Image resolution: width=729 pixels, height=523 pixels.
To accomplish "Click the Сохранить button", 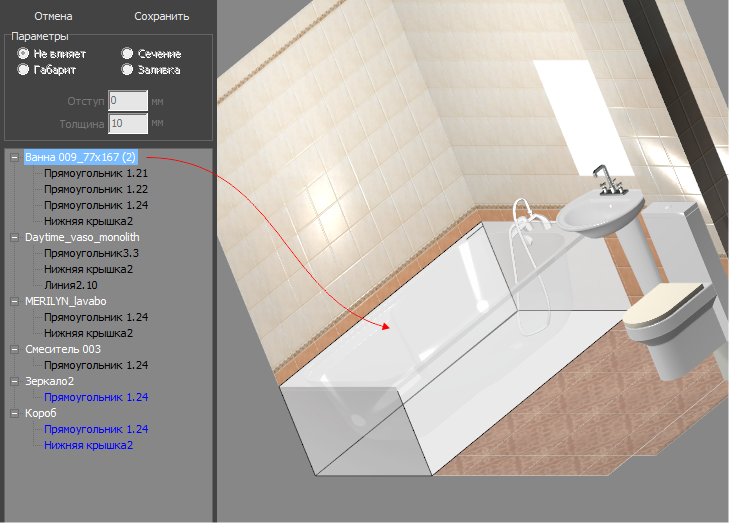I will pyautogui.click(x=161, y=17).
